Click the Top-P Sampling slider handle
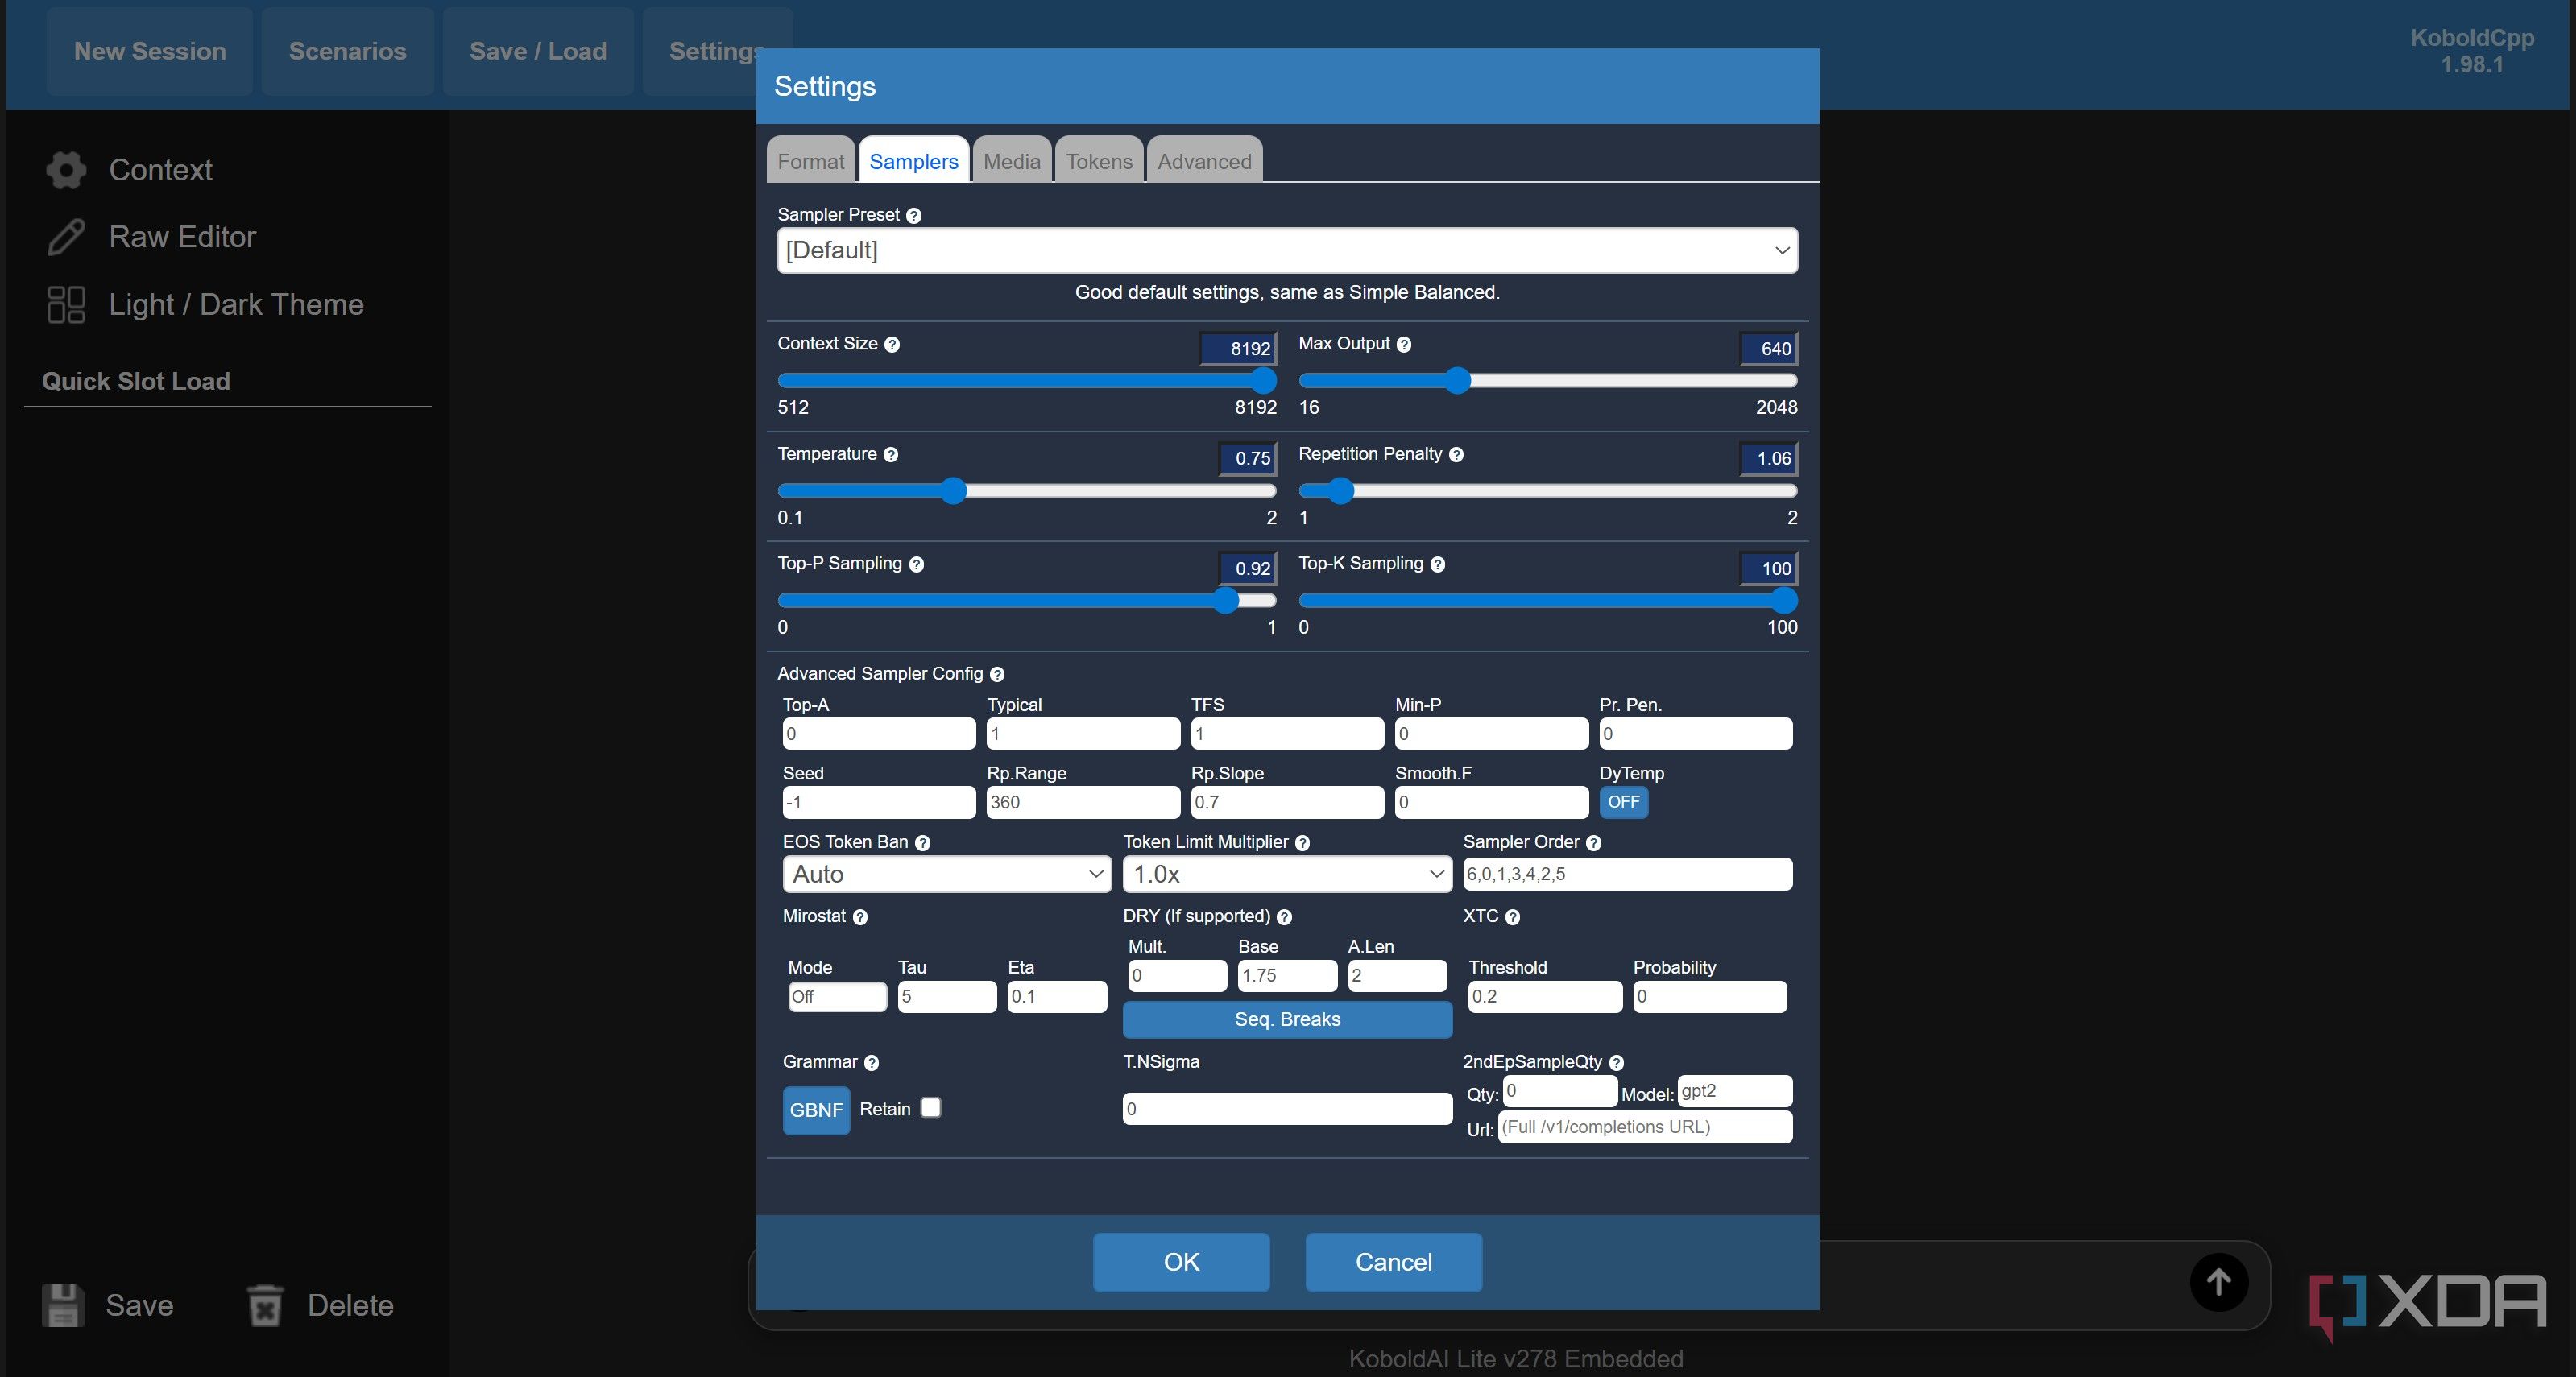Viewport: 2576px width, 1377px height. click(x=1225, y=600)
